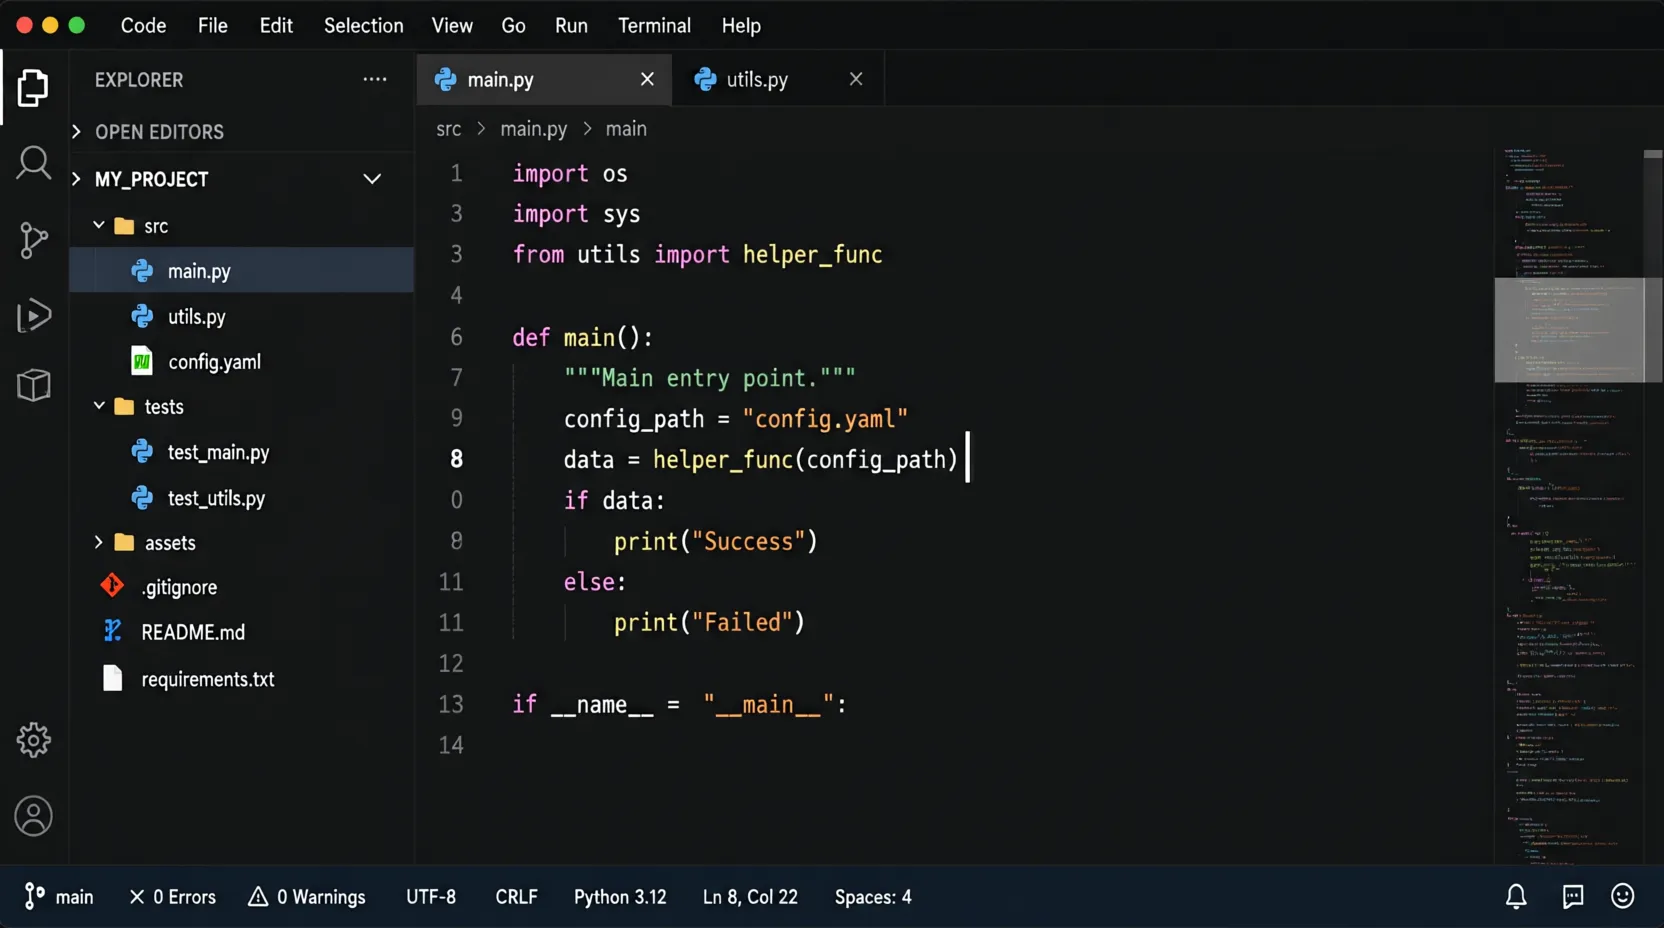Change encoding via UTF-8 status item

coord(431,897)
